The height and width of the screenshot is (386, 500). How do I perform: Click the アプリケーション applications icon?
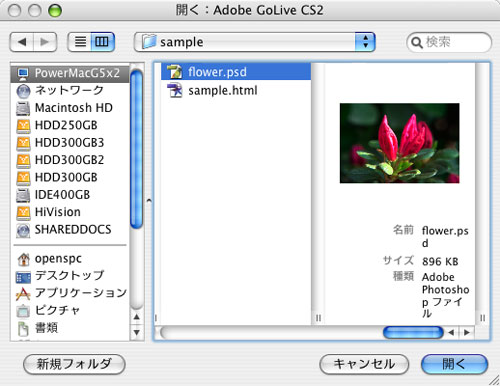[x=23, y=294]
